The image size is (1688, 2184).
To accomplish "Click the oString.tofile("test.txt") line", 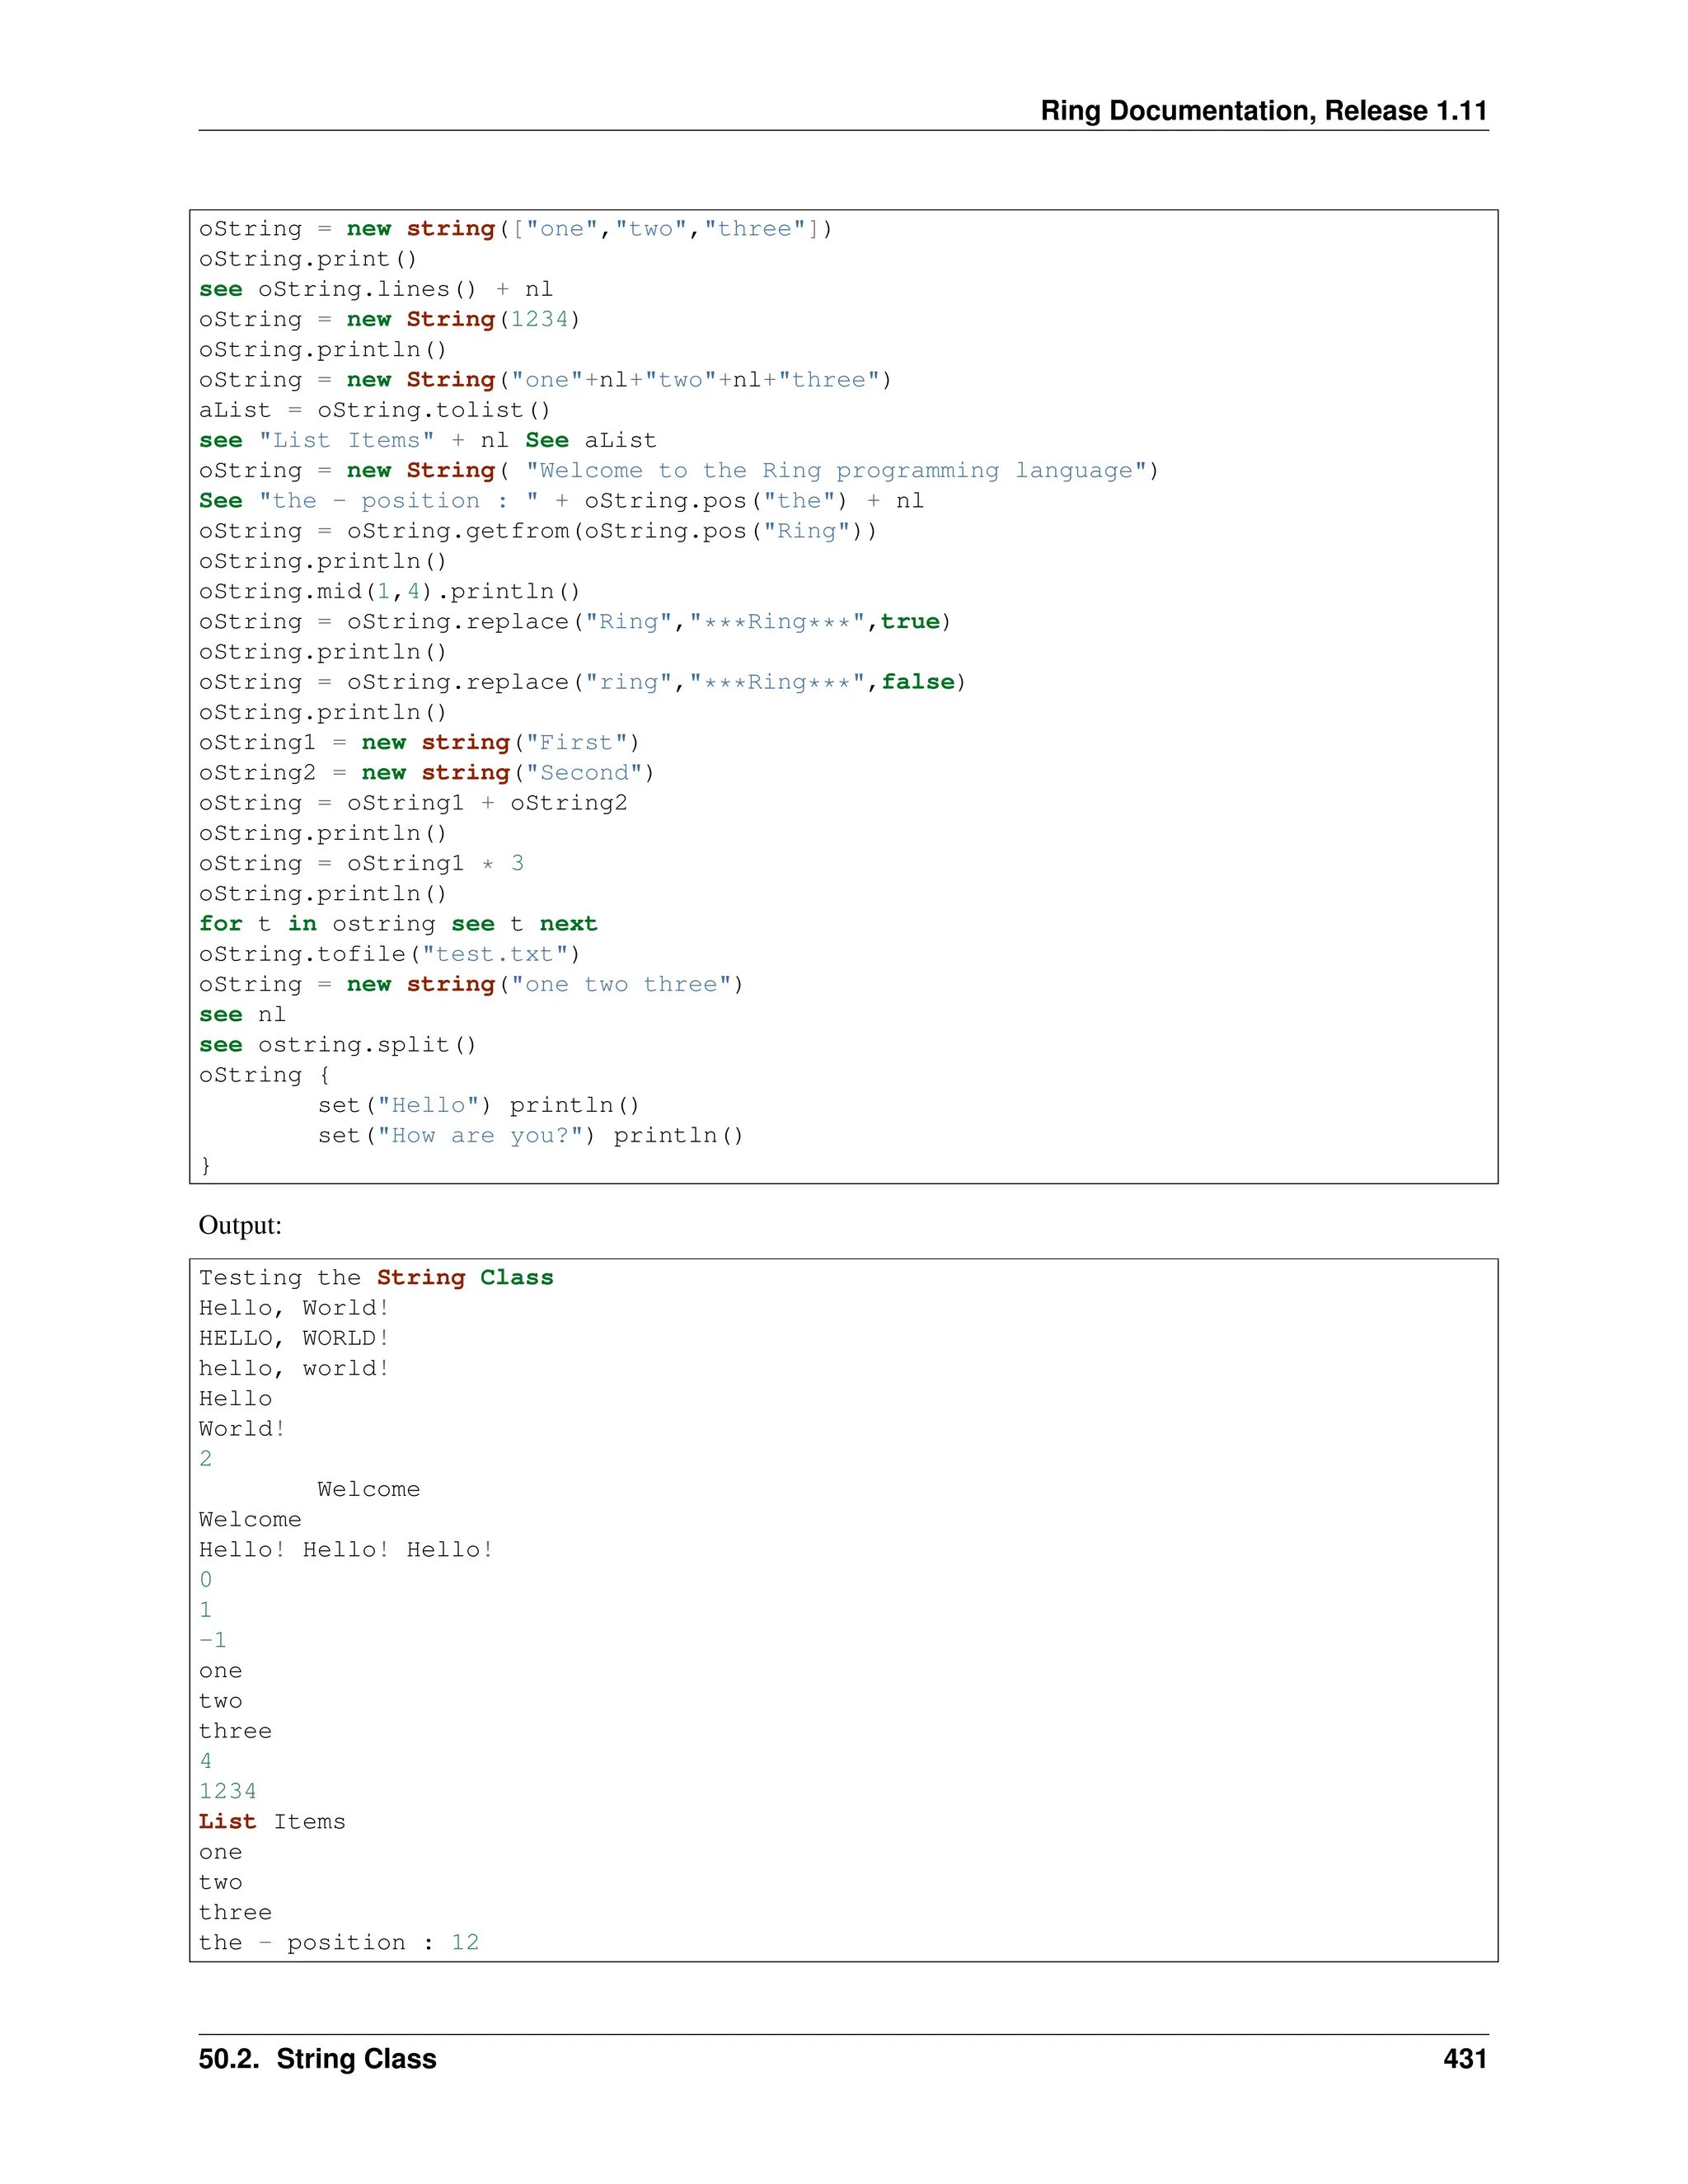I will (x=389, y=954).
